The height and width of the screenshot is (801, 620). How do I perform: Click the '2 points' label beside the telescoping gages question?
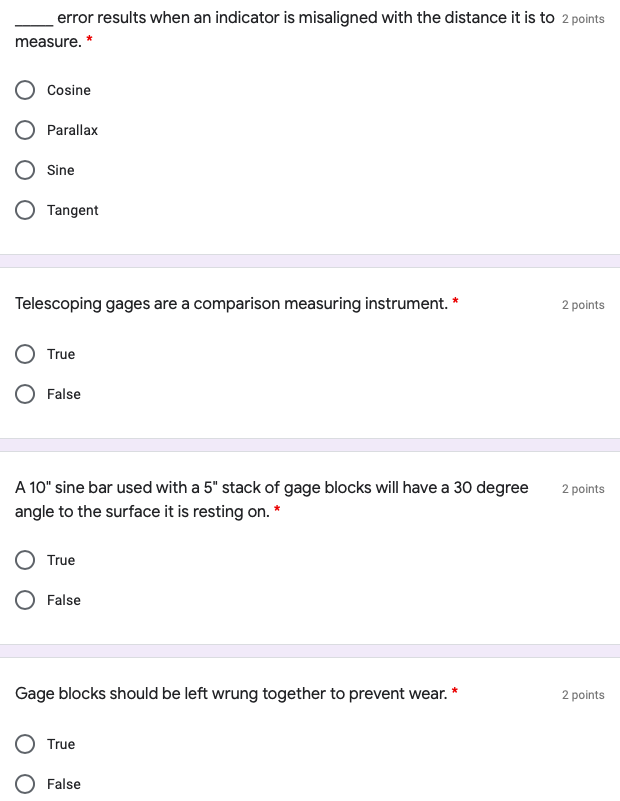583,305
